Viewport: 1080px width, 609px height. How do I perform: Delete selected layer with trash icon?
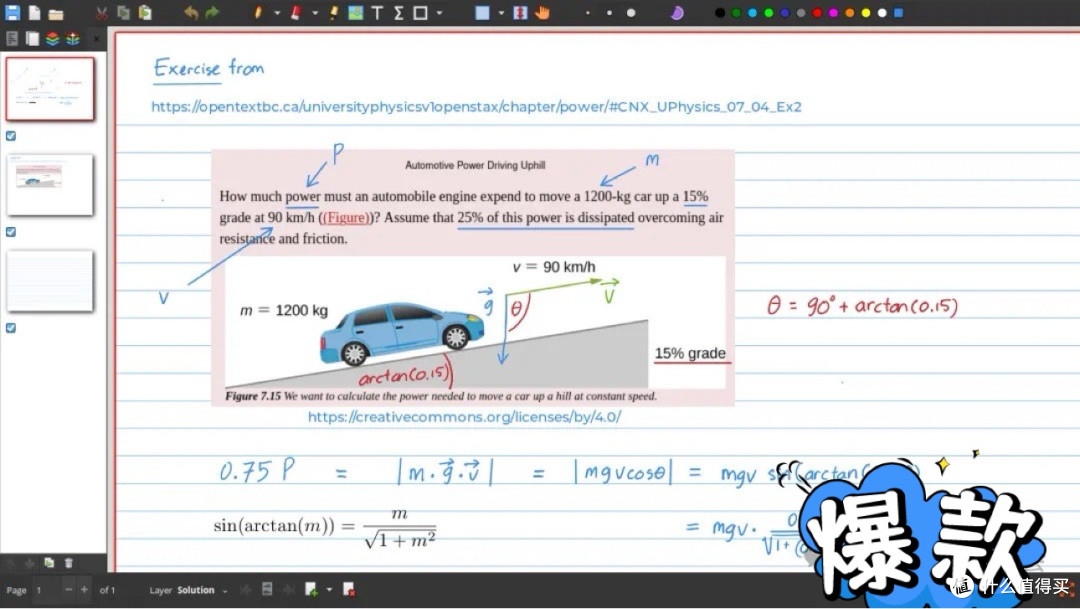pos(69,563)
